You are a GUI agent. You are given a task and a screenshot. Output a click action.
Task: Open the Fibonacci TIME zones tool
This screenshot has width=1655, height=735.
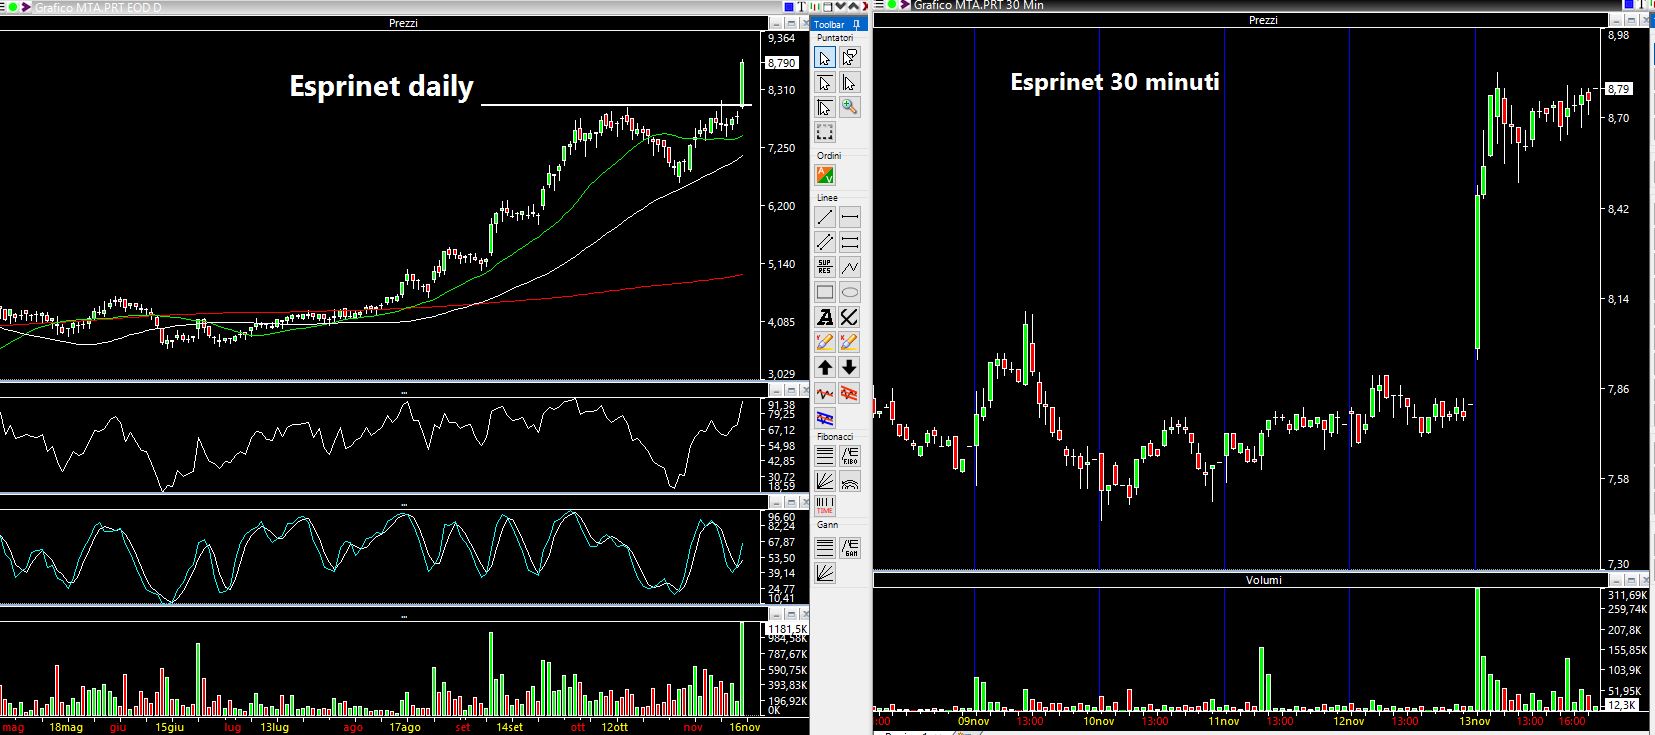[825, 506]
